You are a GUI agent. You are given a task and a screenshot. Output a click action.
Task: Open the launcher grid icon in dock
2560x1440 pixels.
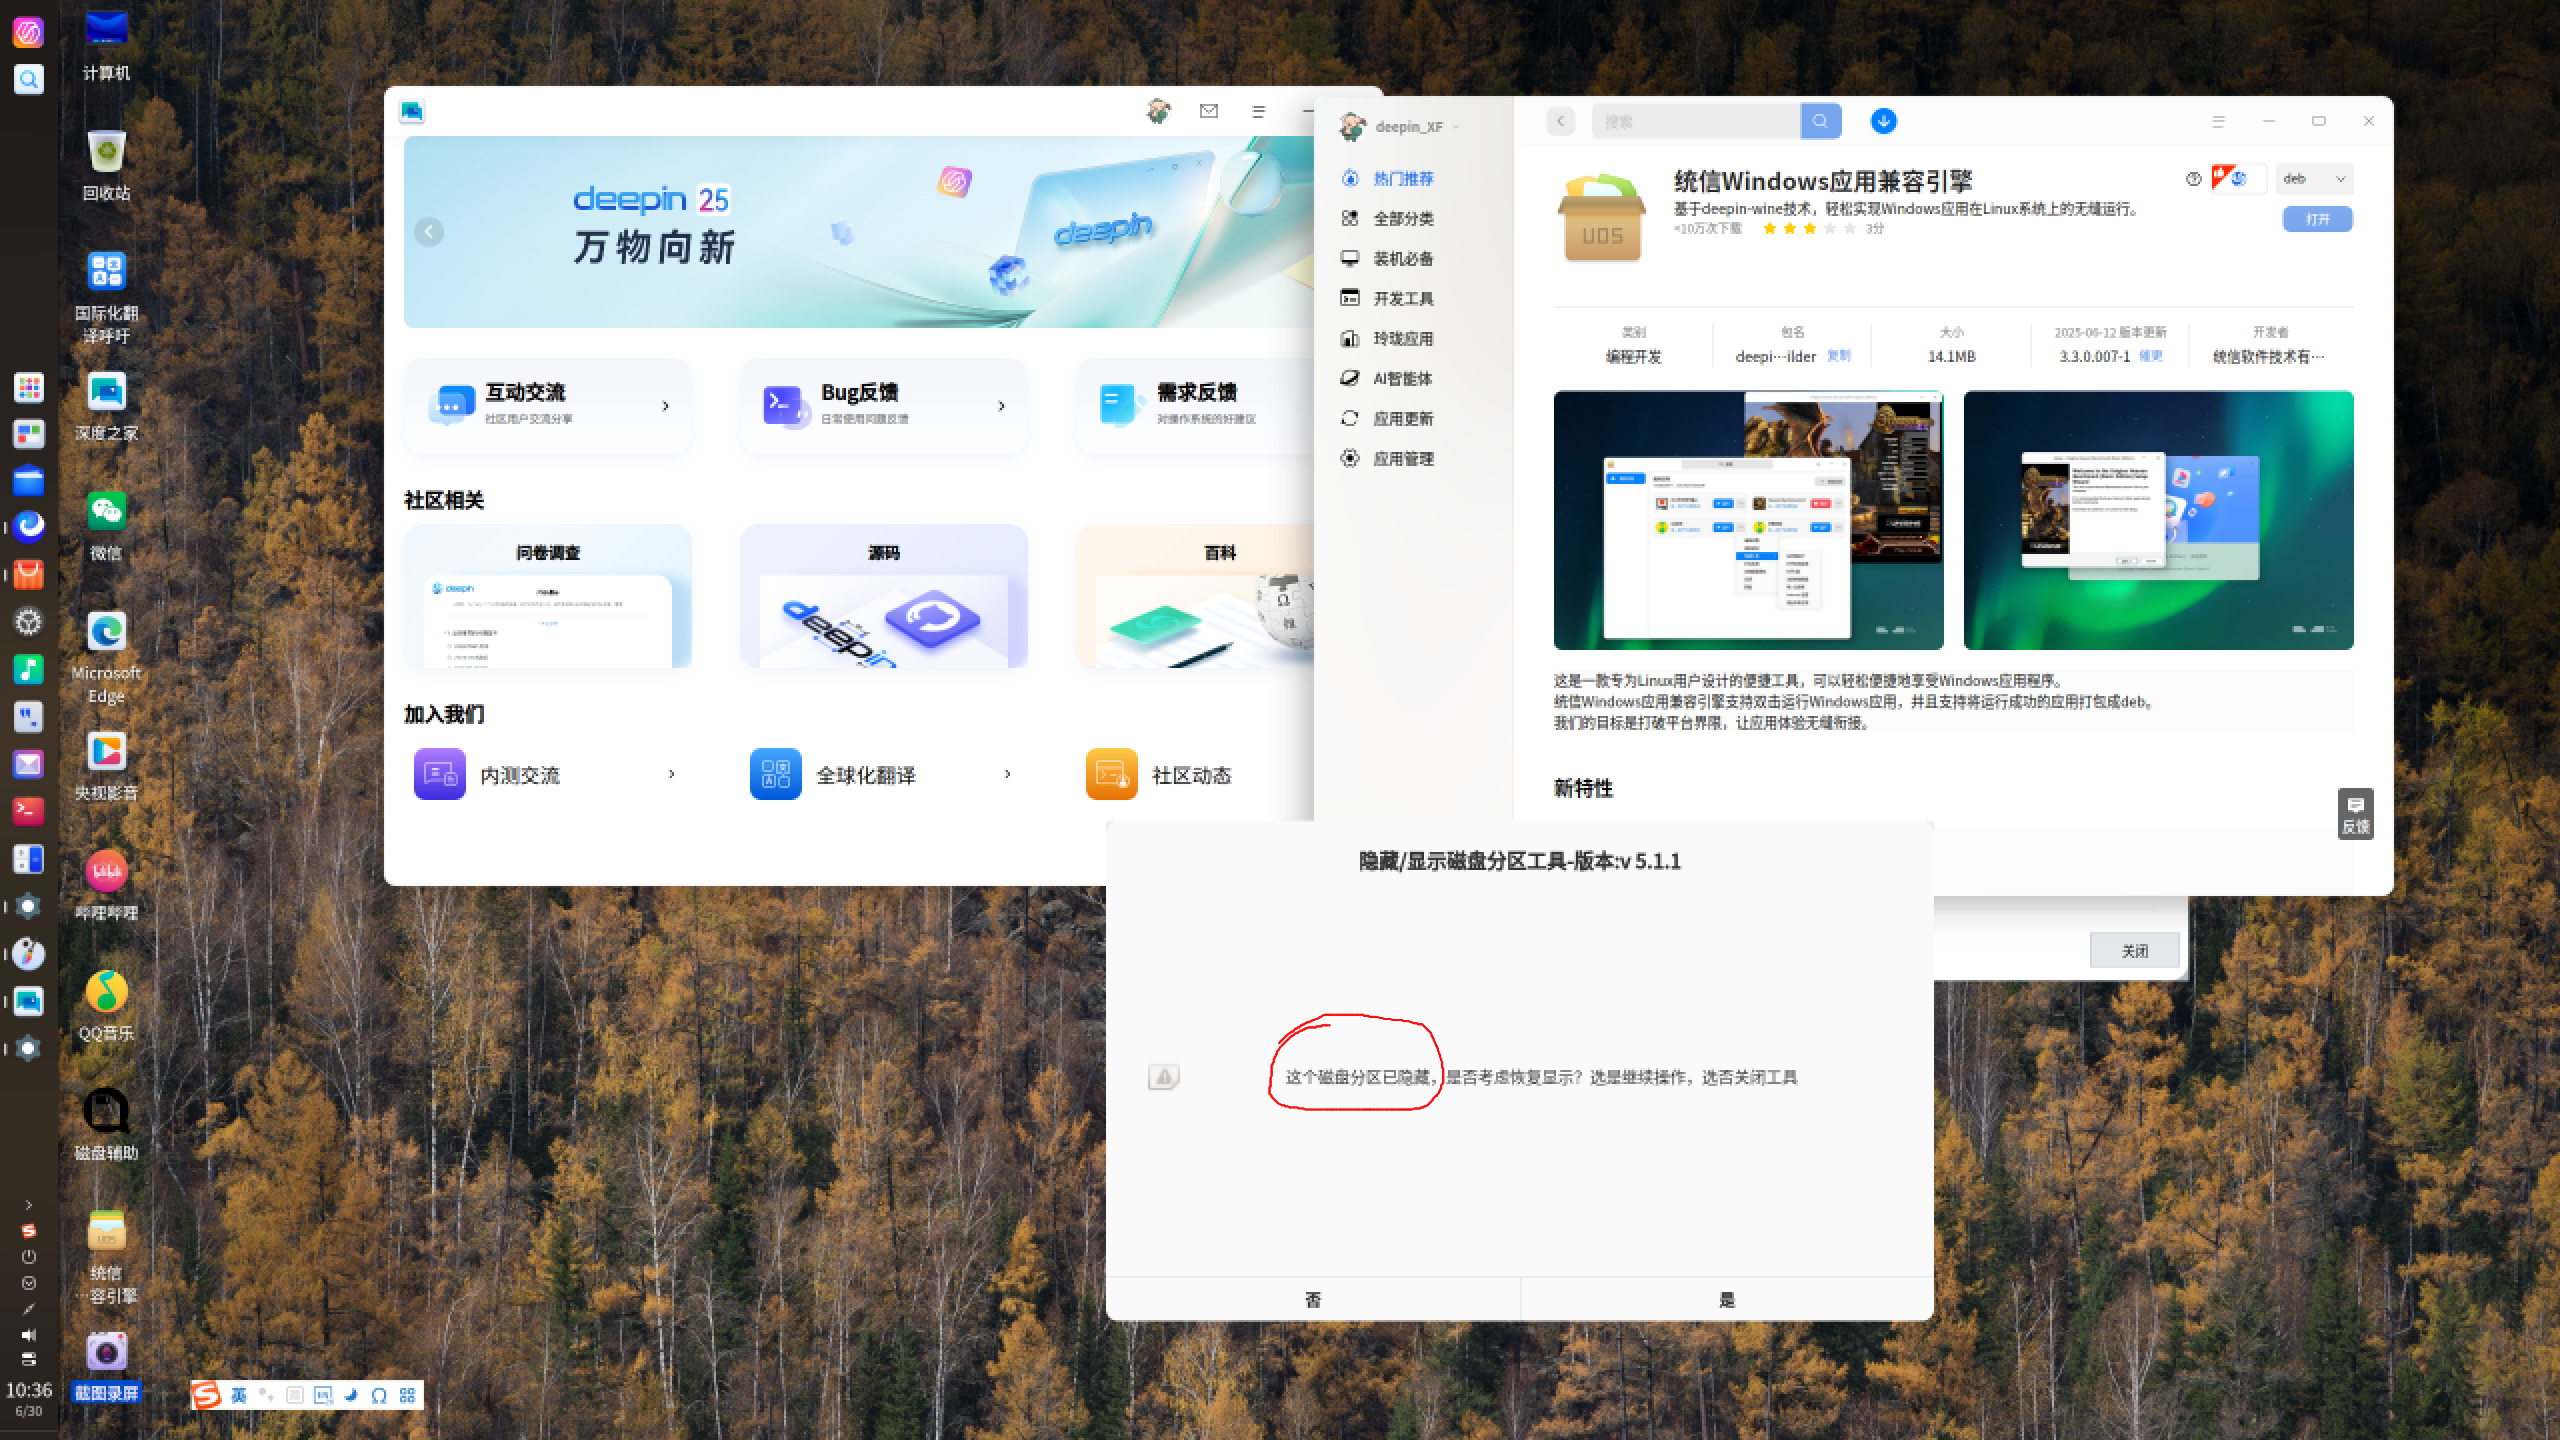tap(28, 387)
